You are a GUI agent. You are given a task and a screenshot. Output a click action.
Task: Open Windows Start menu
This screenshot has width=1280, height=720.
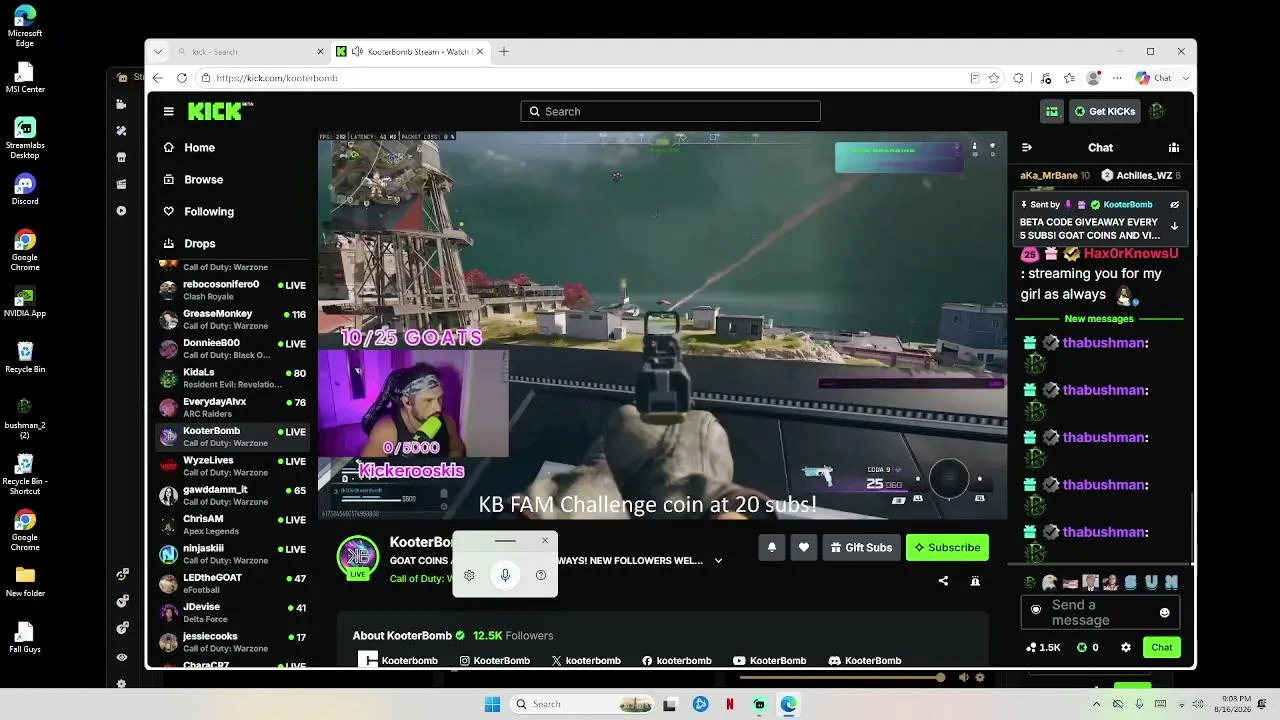click(x=492, y=704)
